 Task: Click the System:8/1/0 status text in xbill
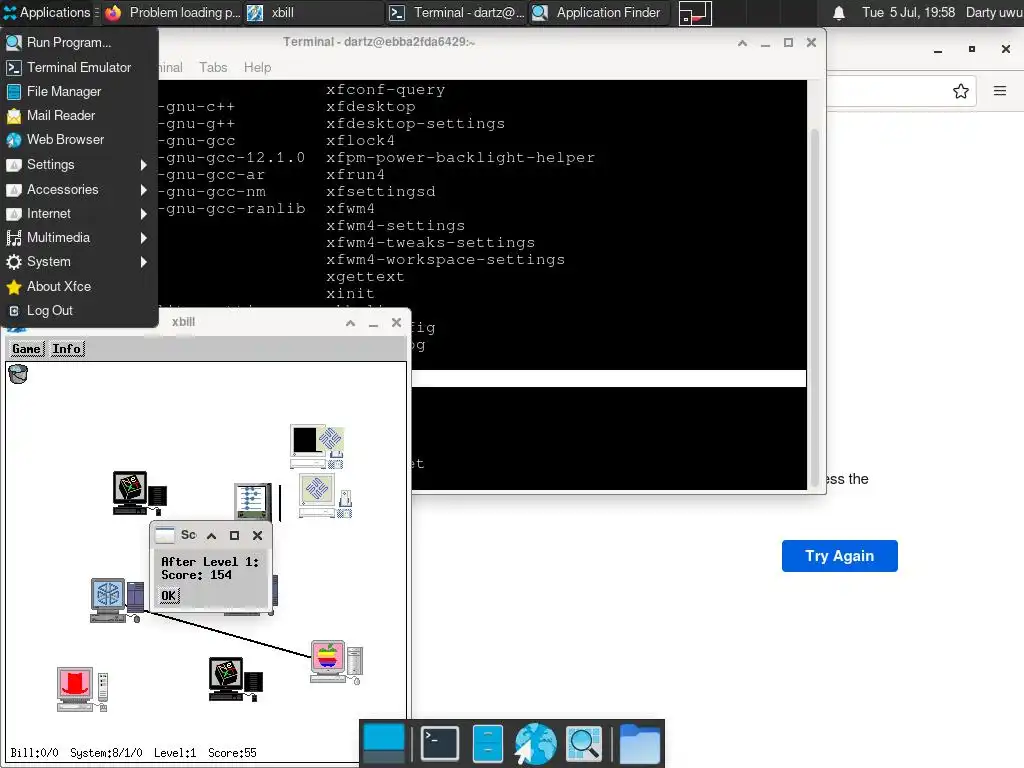tap(106, 753)
